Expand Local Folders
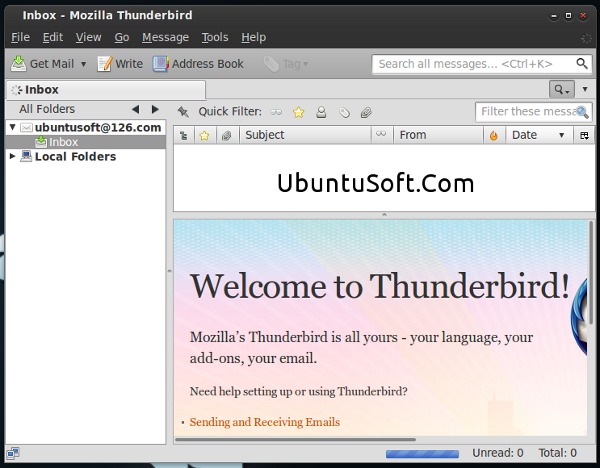Image resolution: width=600 pixels, height=468 pixels. click(x=12, y=156)
